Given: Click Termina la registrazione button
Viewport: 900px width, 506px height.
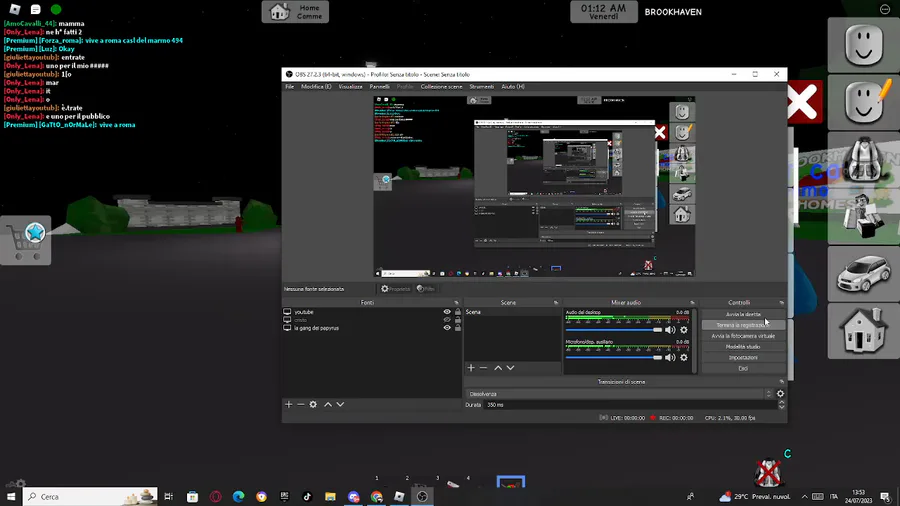Looking at the screenshot, I should [743, 325].
